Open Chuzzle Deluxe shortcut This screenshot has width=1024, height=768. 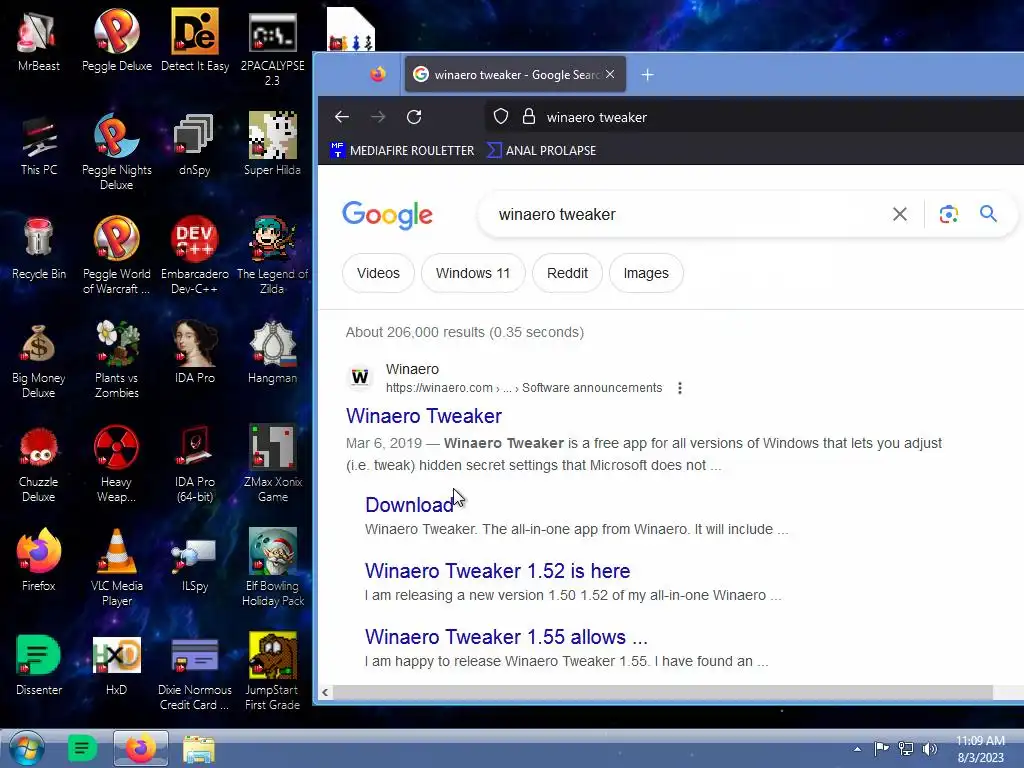[39, 463]
